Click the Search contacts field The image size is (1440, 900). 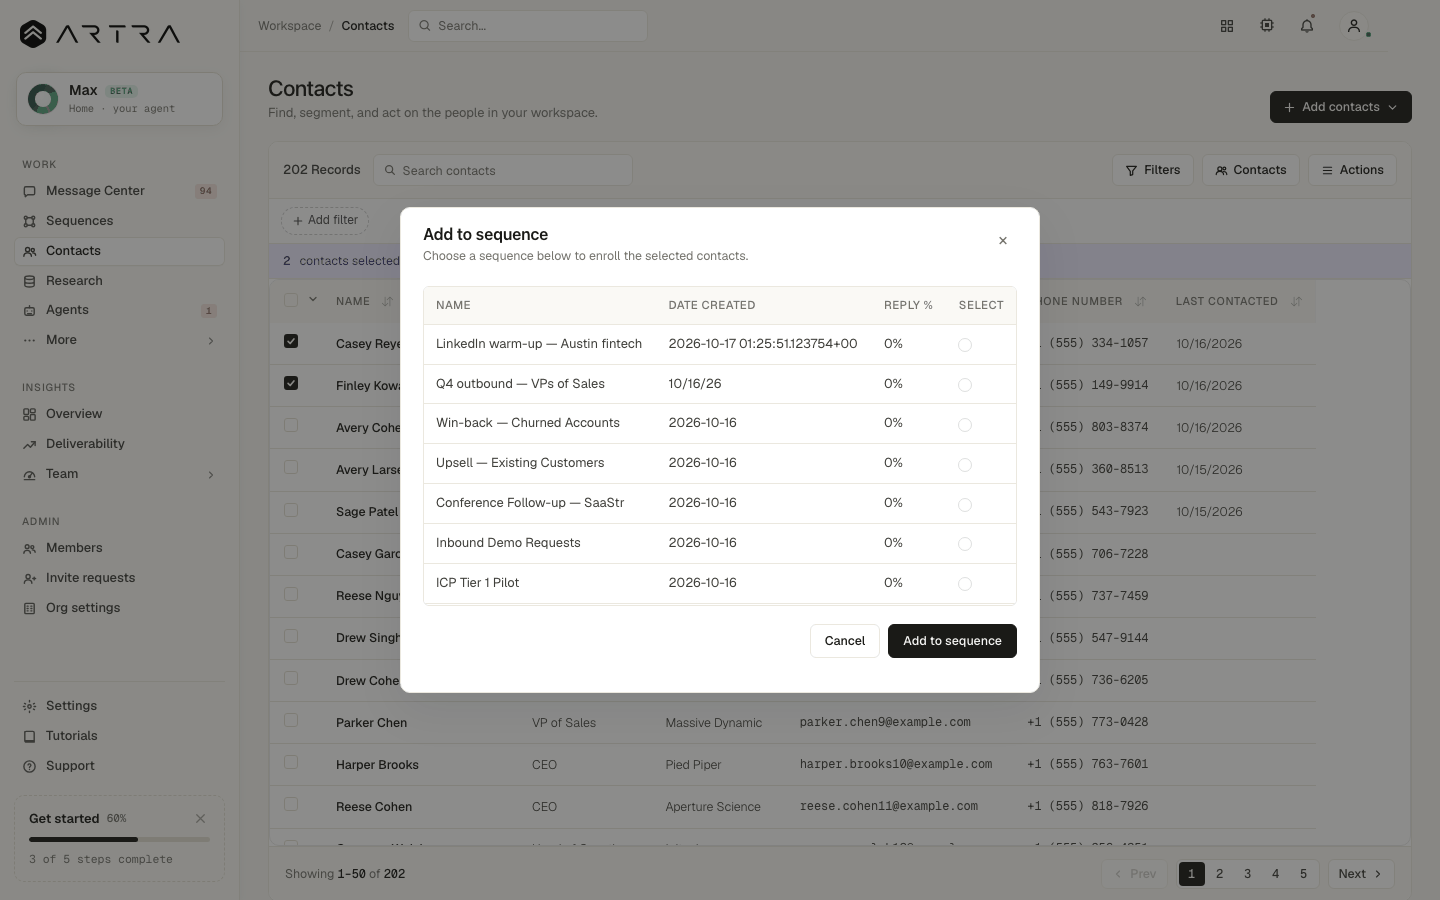[x=503, y=170]
